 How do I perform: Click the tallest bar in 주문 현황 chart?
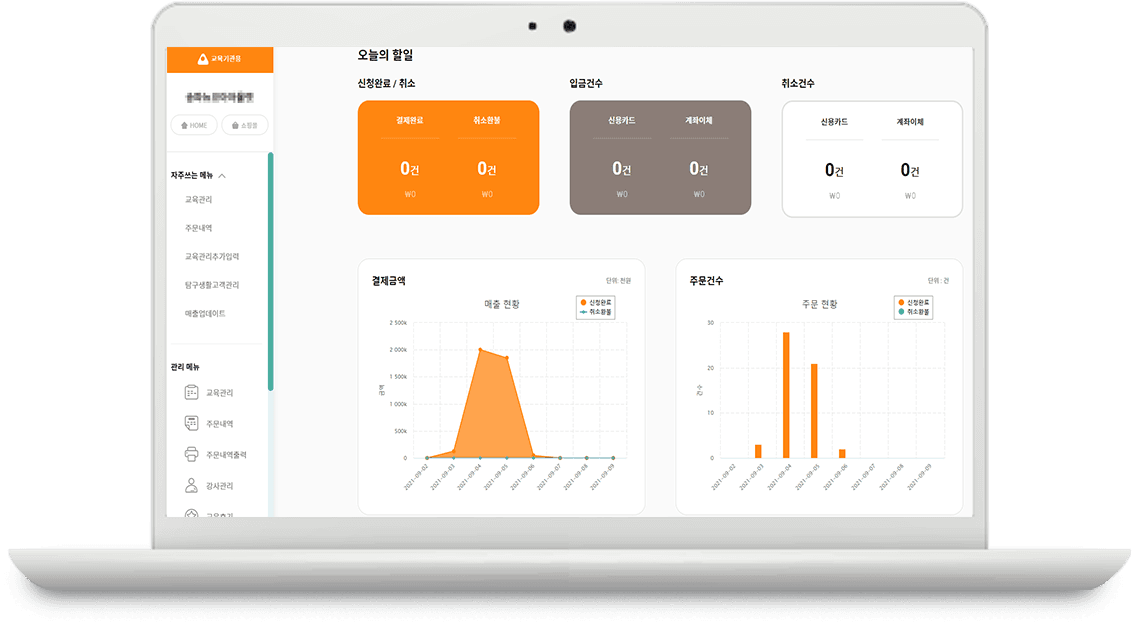(786, 394)
